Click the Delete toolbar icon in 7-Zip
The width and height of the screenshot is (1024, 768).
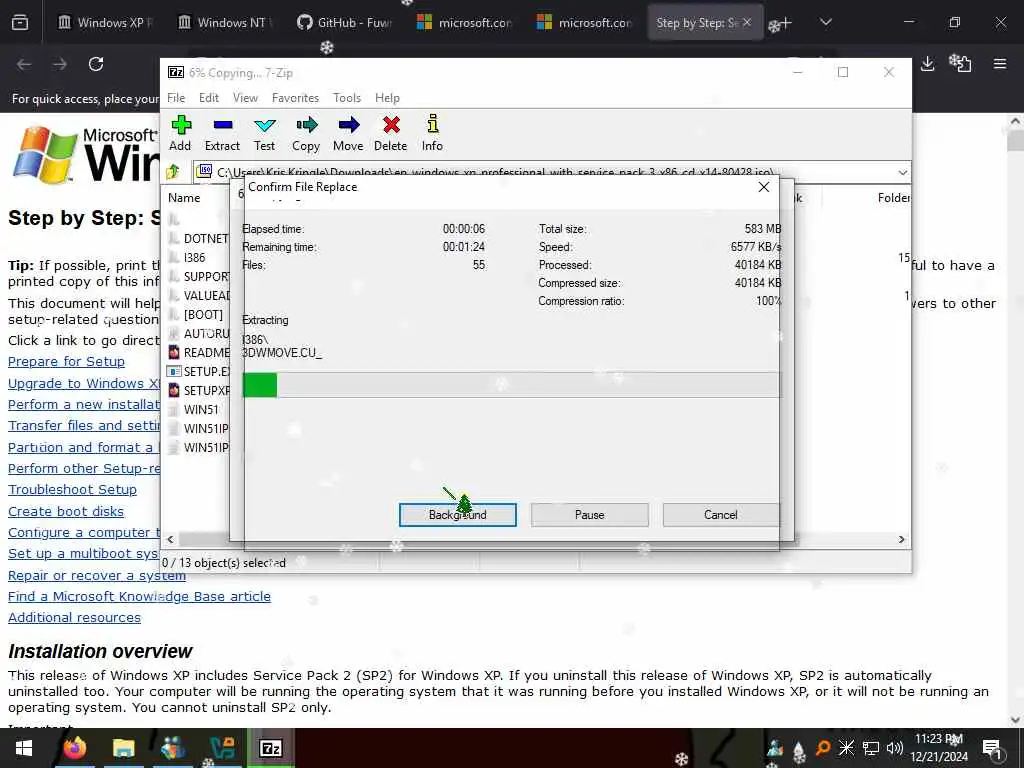391,133
